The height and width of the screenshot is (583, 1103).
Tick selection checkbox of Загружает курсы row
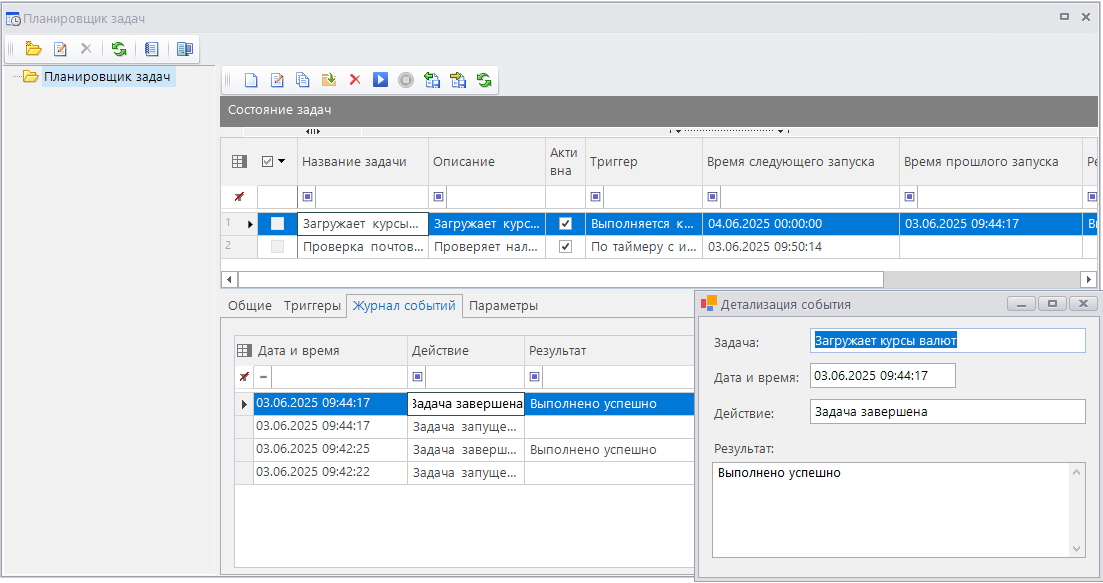278,224
